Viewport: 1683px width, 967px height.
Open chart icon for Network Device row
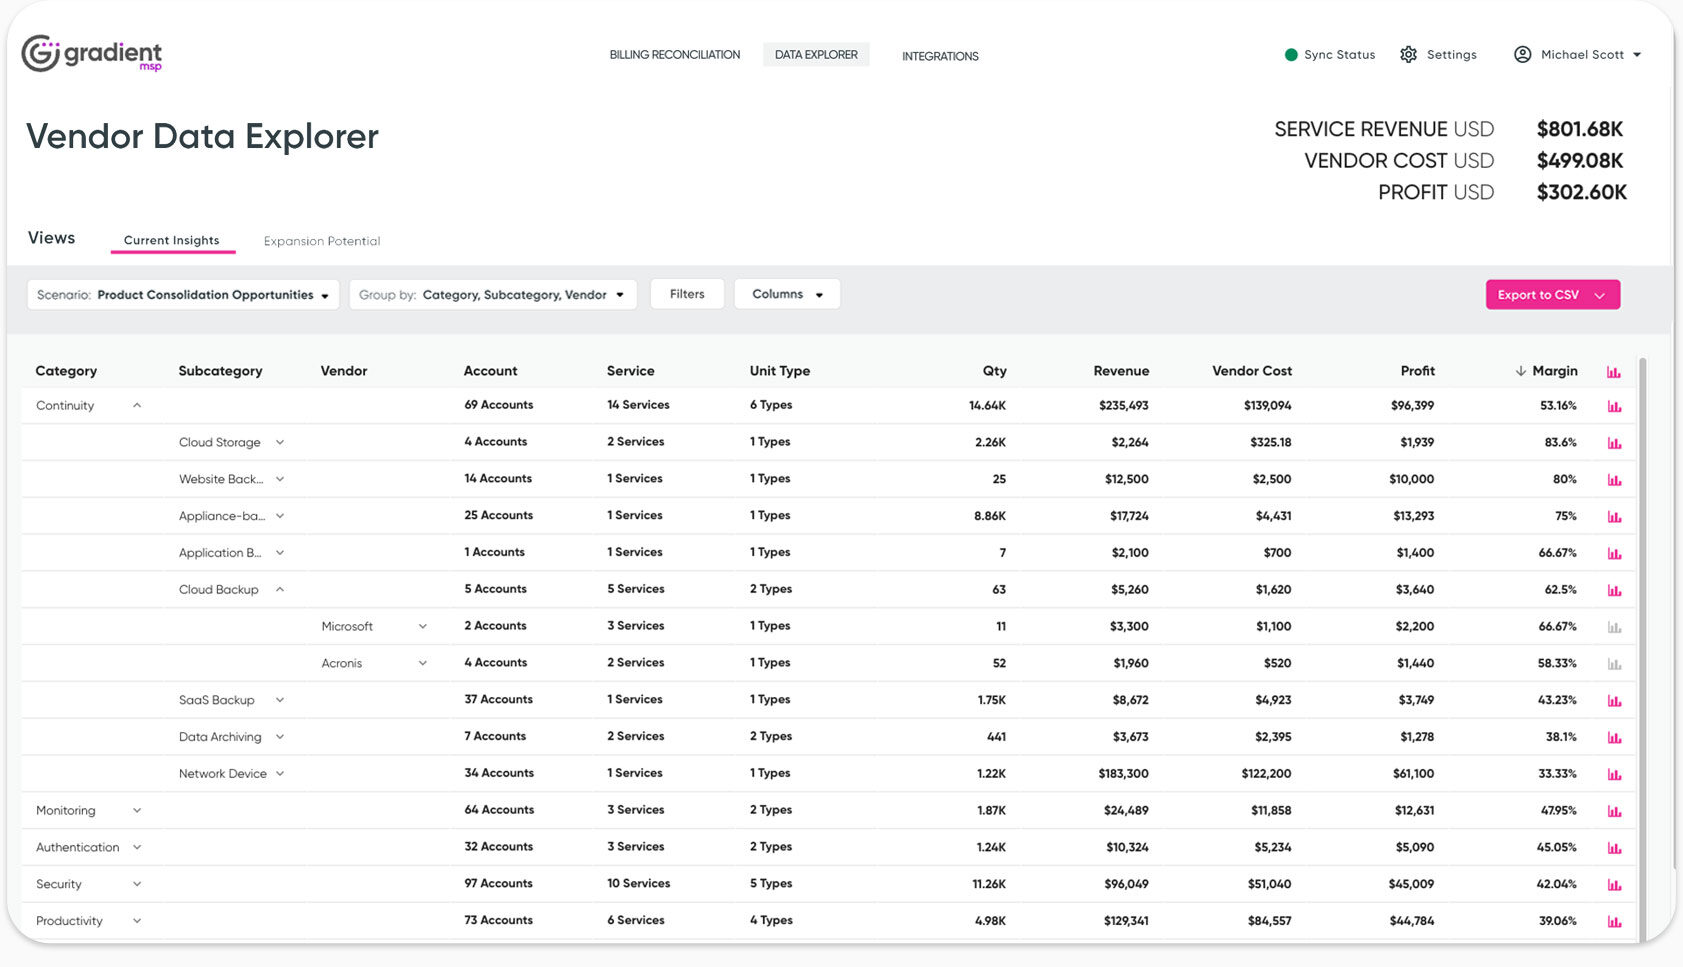(1614, 774)
